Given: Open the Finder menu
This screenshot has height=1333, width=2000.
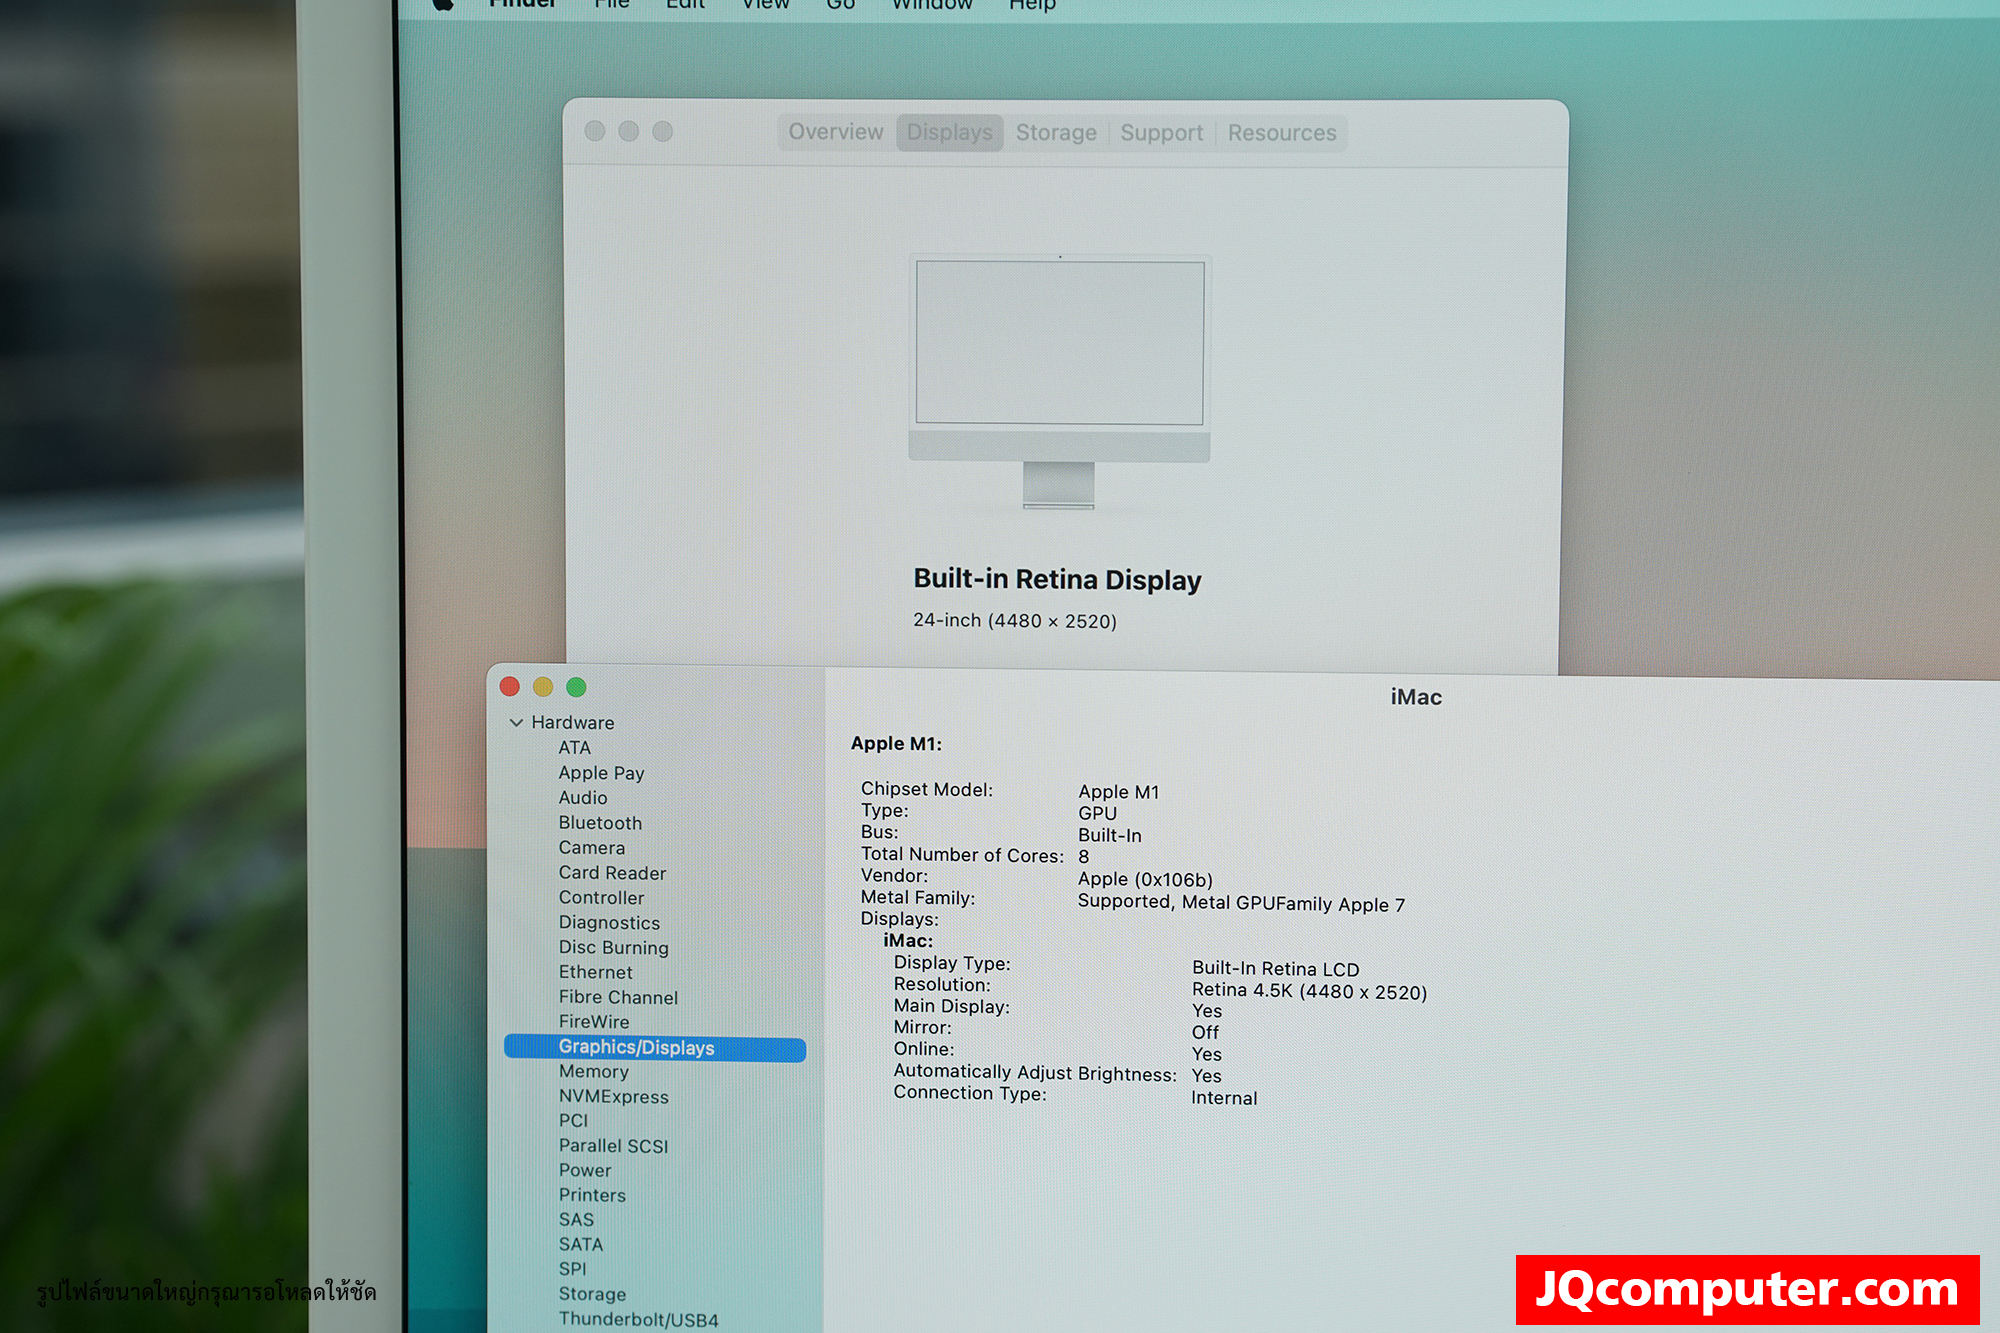Looking at the screenshot, I should [522, 4].
